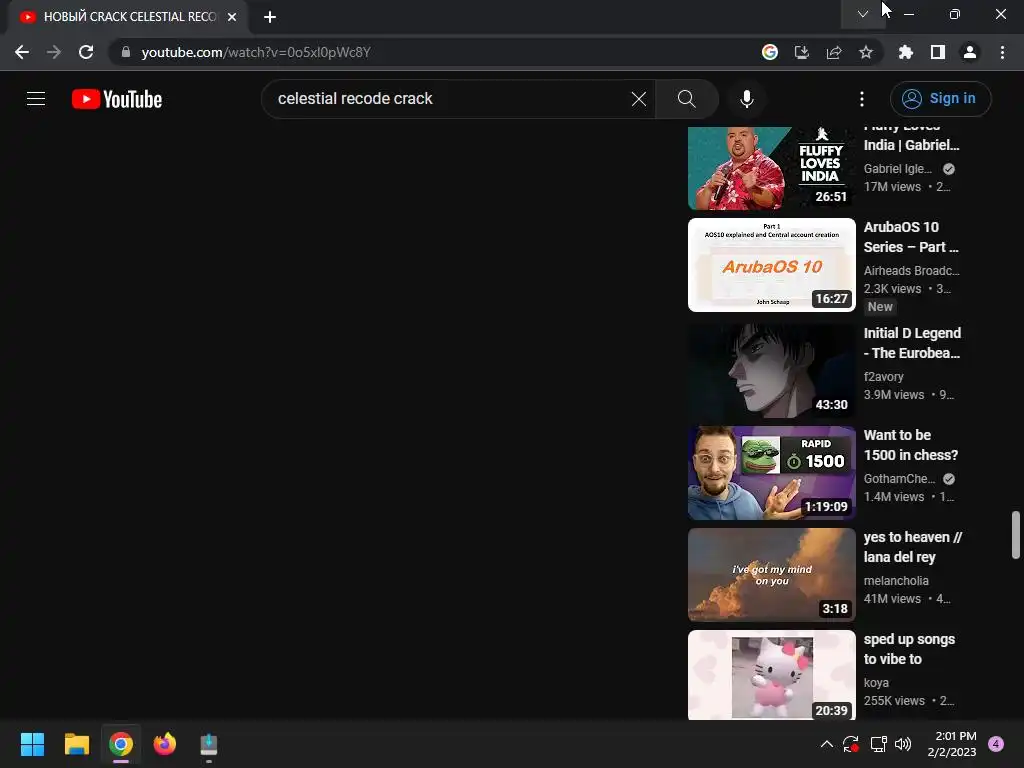Click sped up songs to vibe to title
The height and width of the screenshot is (768, 1024).
point(909,648)
